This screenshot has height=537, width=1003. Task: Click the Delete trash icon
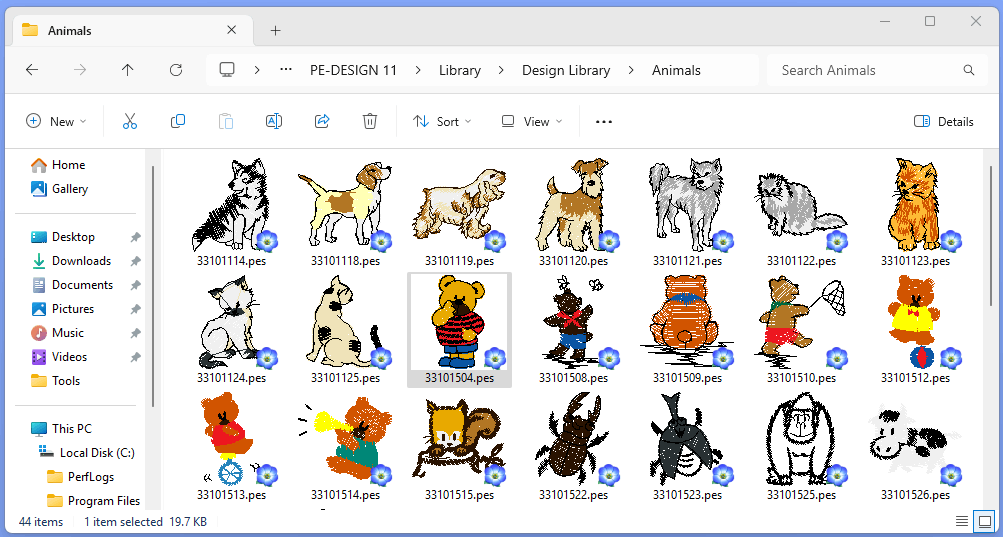[x=370, y=121]
